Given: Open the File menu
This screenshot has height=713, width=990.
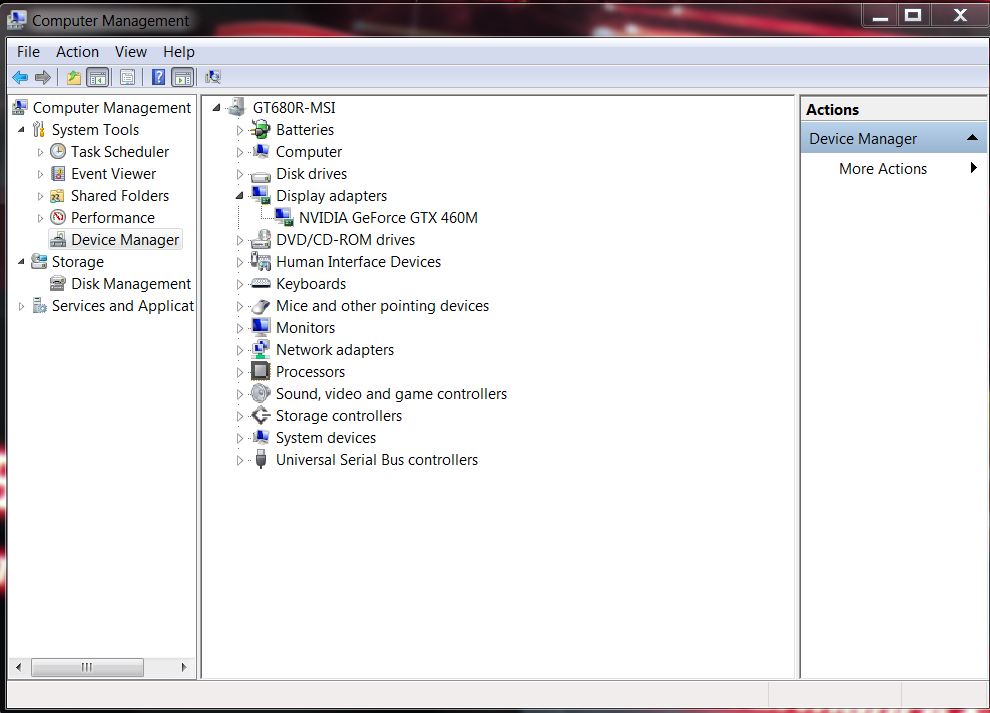Looking at the screenshot, I should pyautogui.click(x=28, y=52).
